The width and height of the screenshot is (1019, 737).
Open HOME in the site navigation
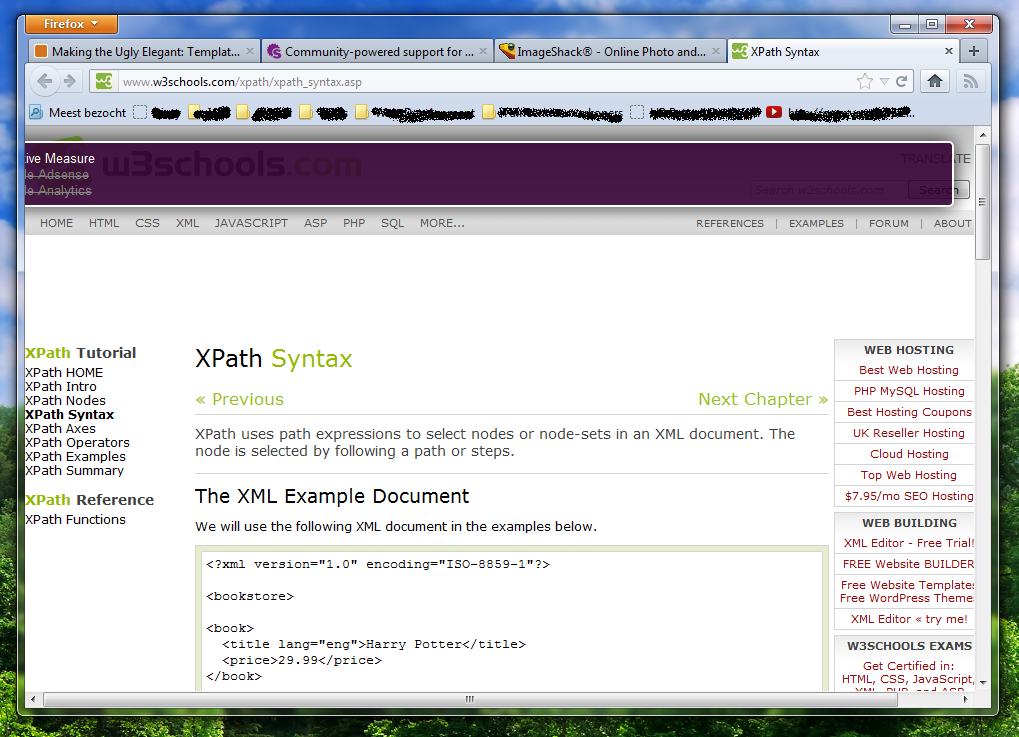pyautogui.click(x=57, y=223)
